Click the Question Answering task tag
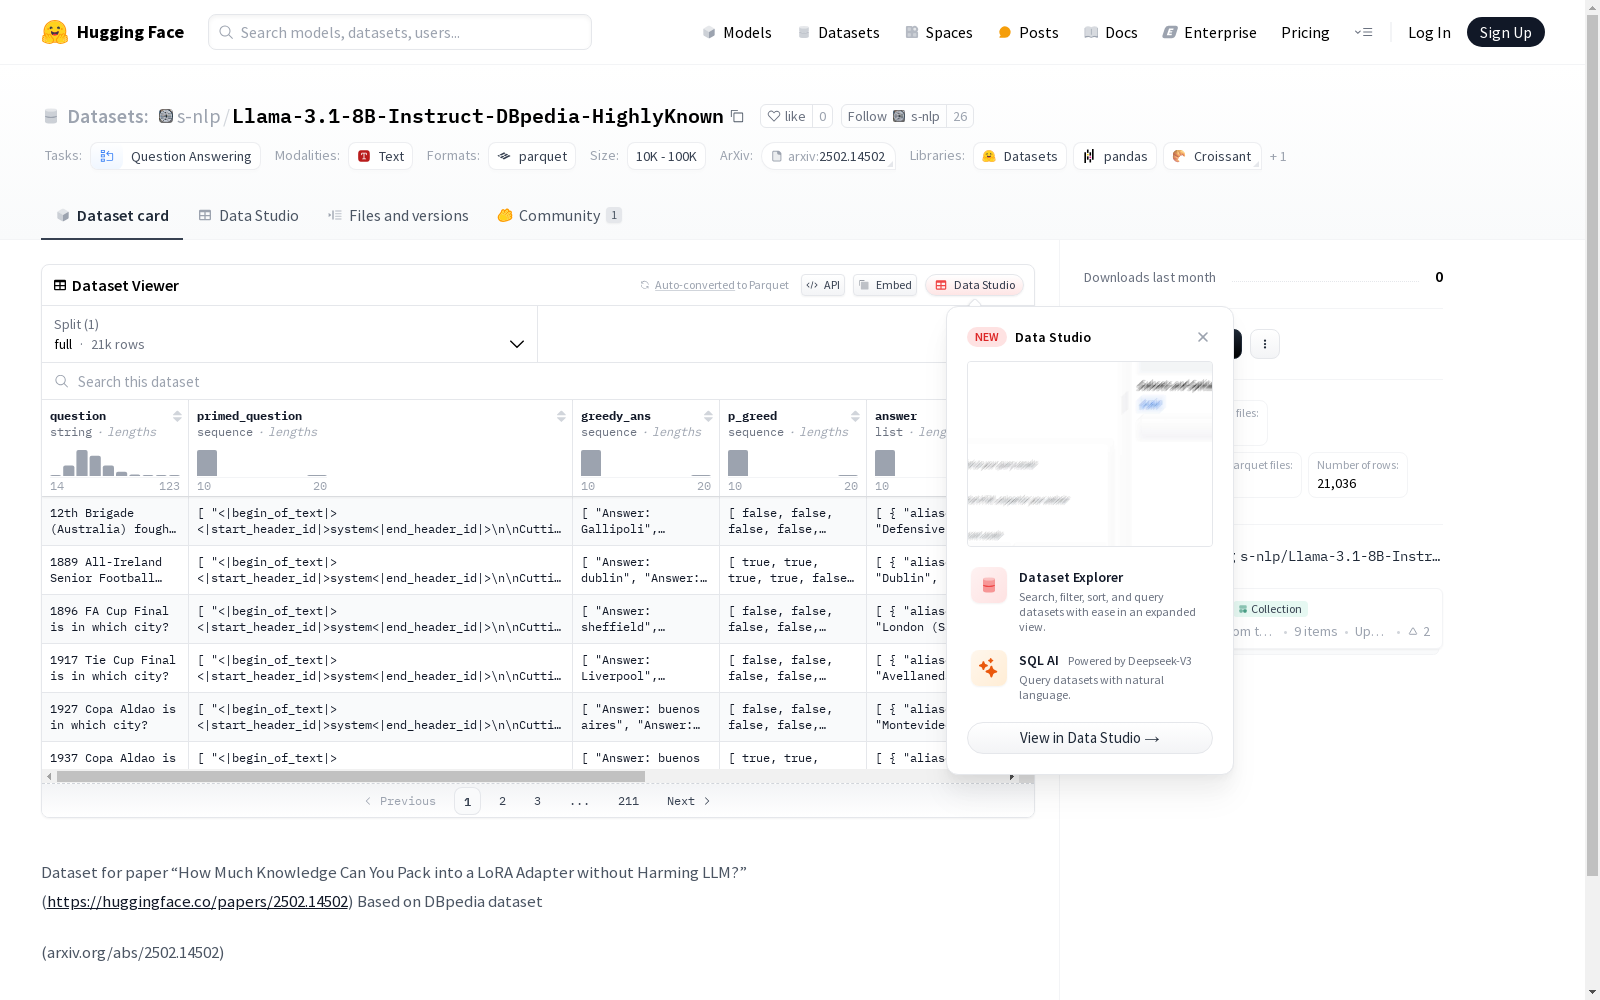This screenshot has height=1000, width=1600. (x=176, y=156)
